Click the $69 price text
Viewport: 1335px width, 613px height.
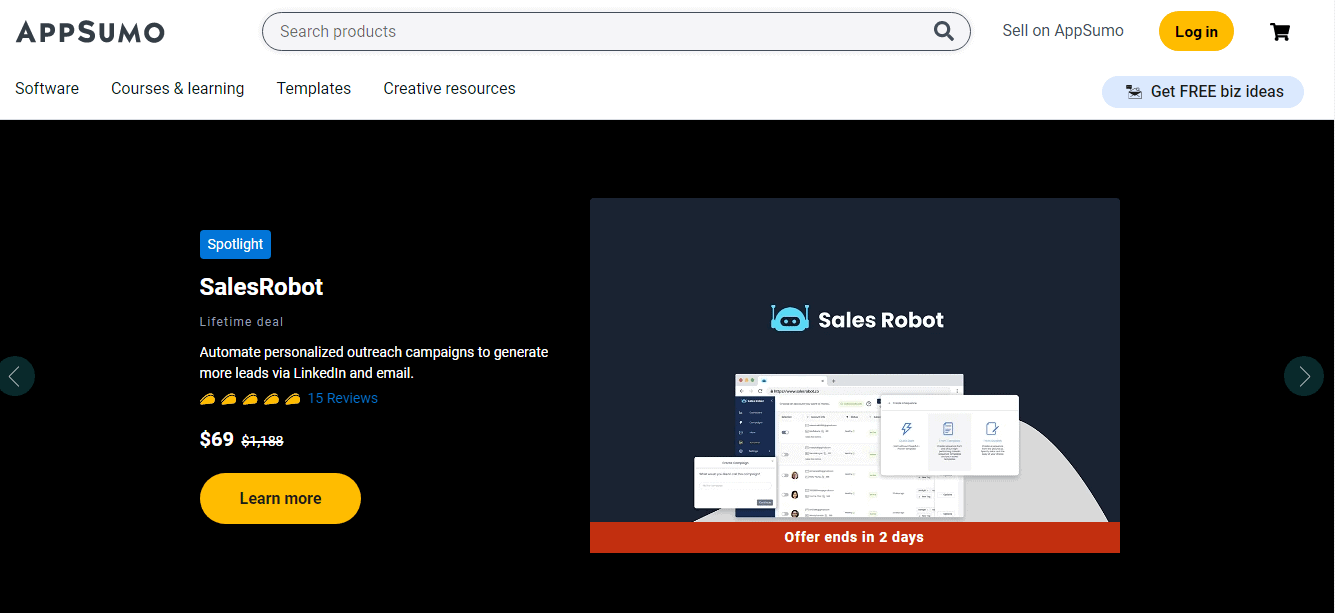pos(217,439)
